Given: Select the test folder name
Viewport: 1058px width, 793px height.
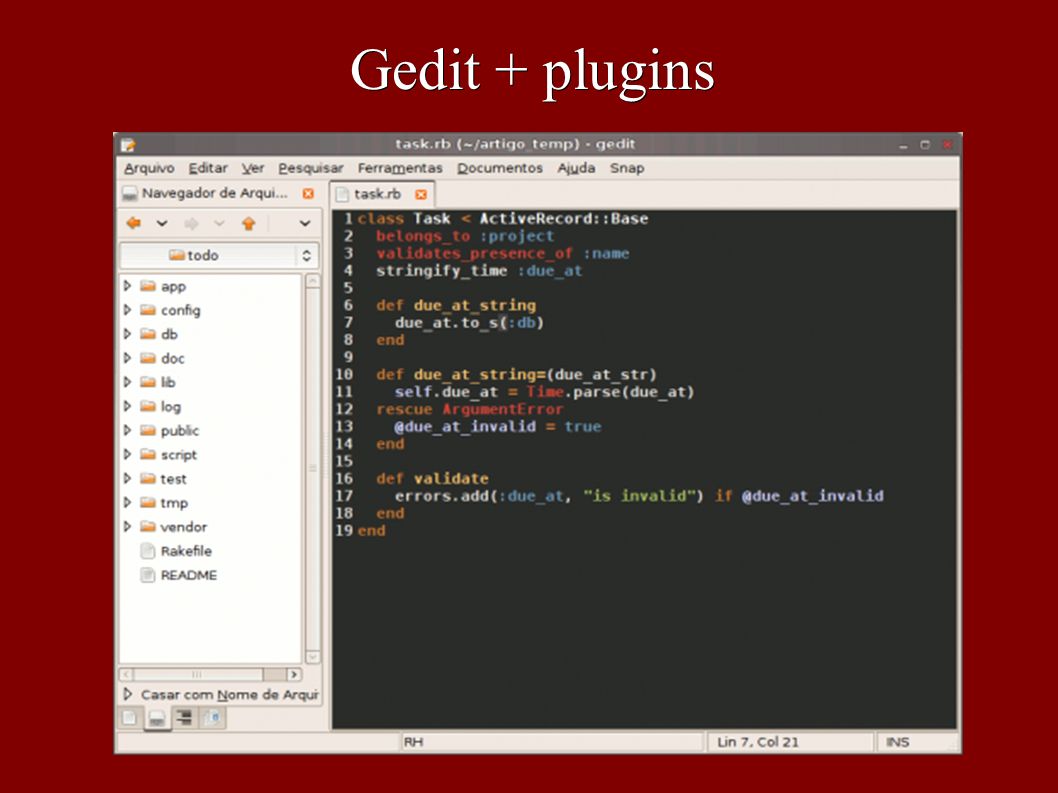Looking at the screenshot, I should tap(173, 479).
